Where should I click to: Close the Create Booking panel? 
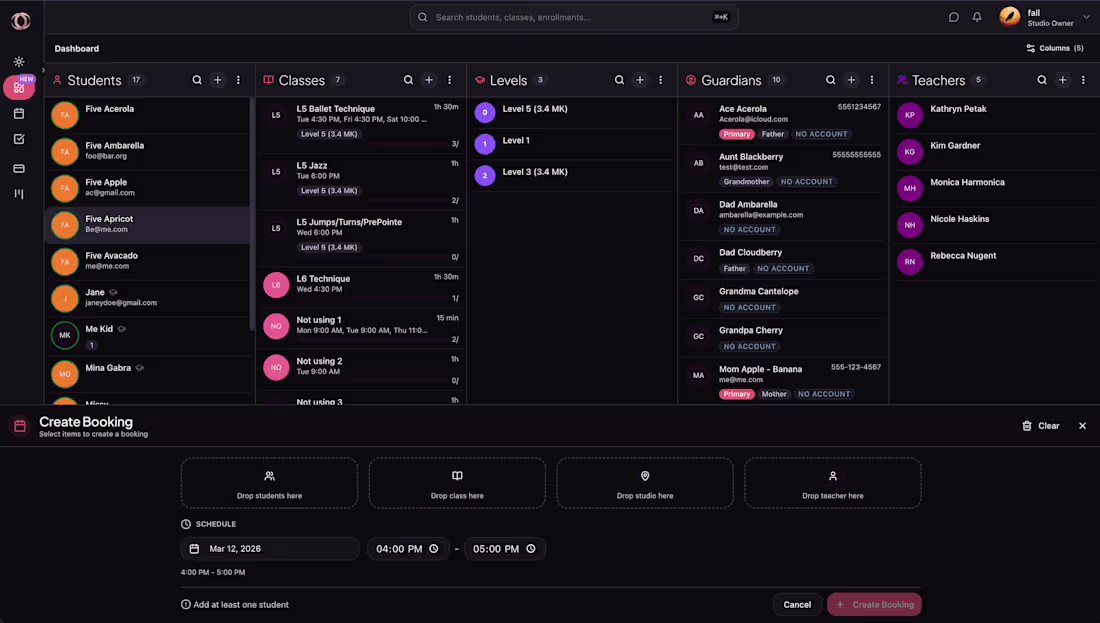click(1082, 426)
